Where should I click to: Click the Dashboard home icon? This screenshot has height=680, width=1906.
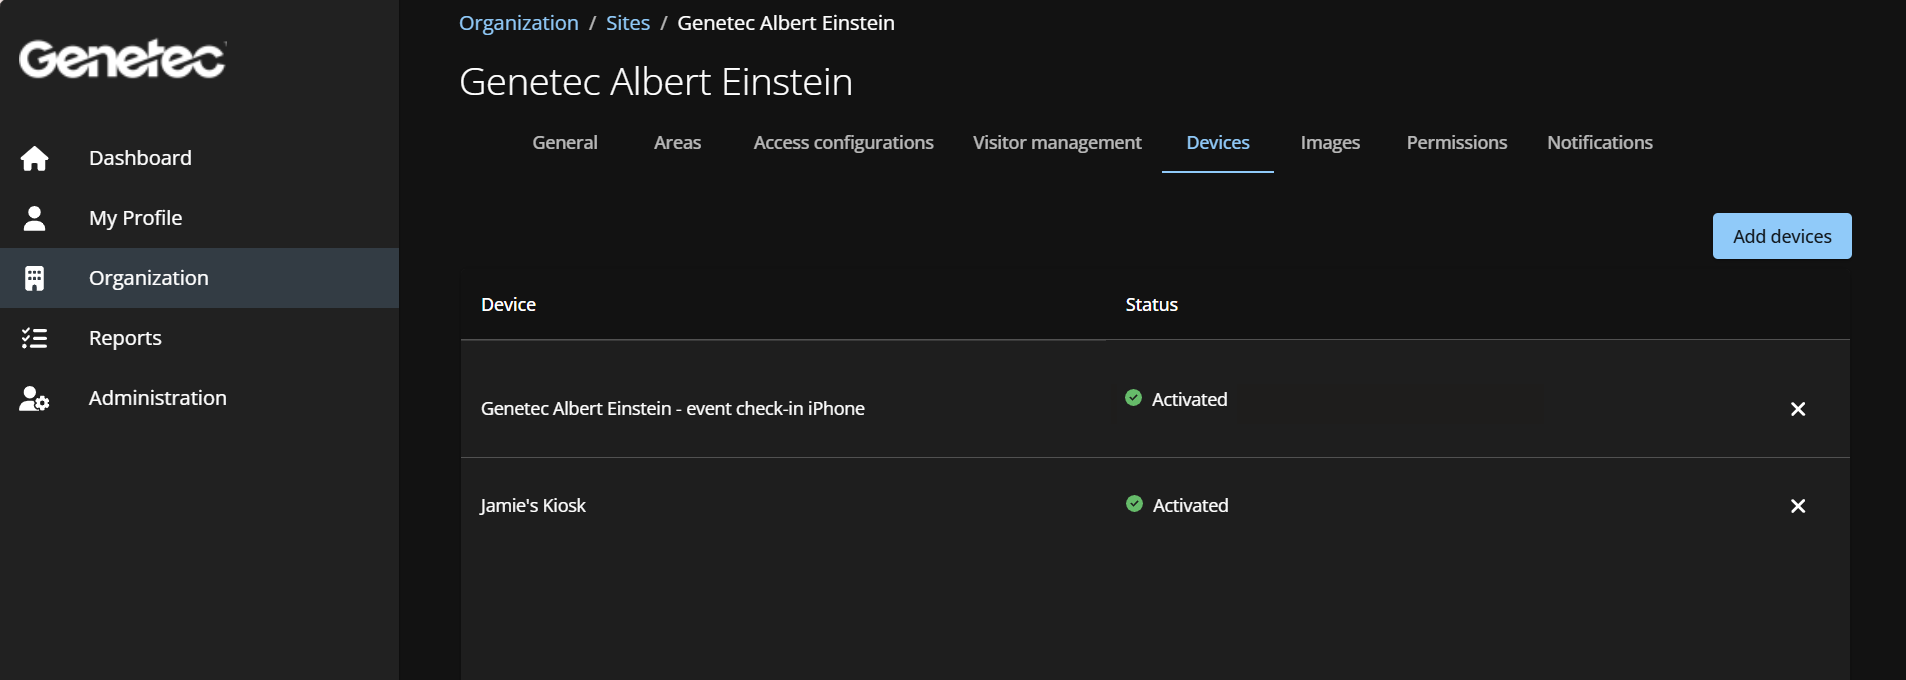[x=34, y=158]
